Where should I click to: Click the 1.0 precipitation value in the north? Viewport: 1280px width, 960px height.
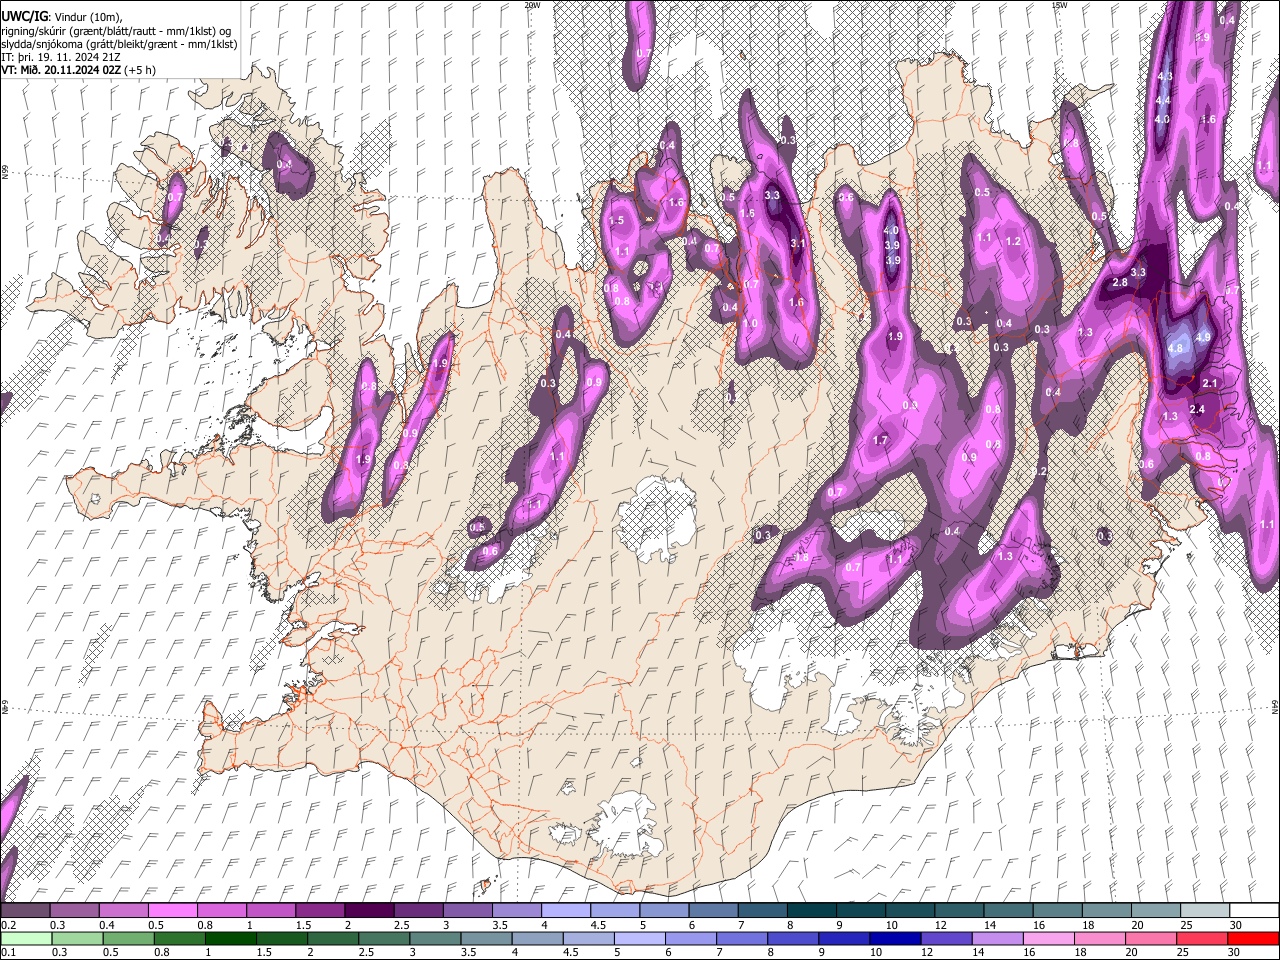pos(749,323)
